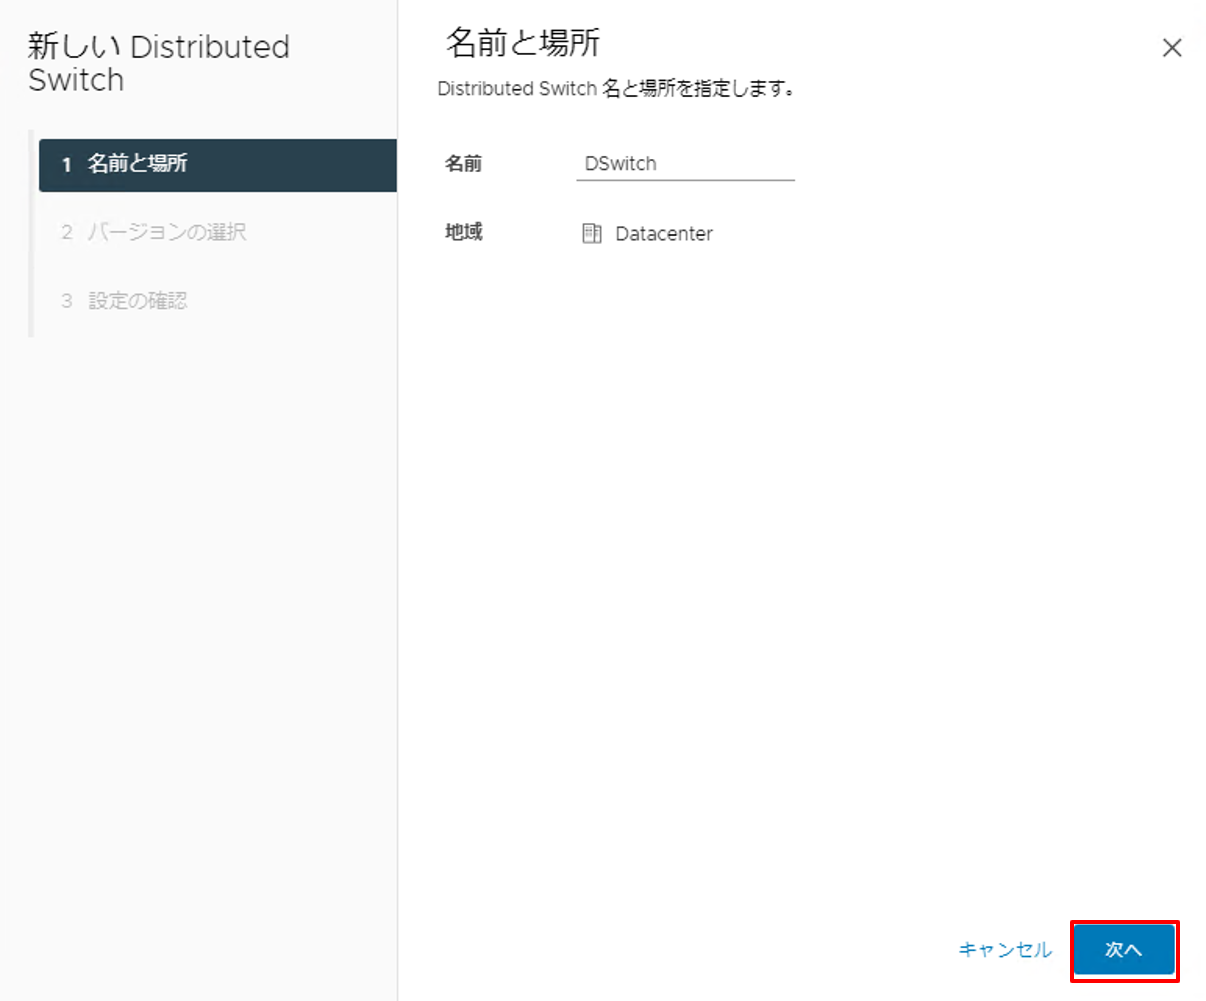The image size is (1206, 1001).
Task: Select step 2 バージョンの選択
Action: [x=153, y=232]
